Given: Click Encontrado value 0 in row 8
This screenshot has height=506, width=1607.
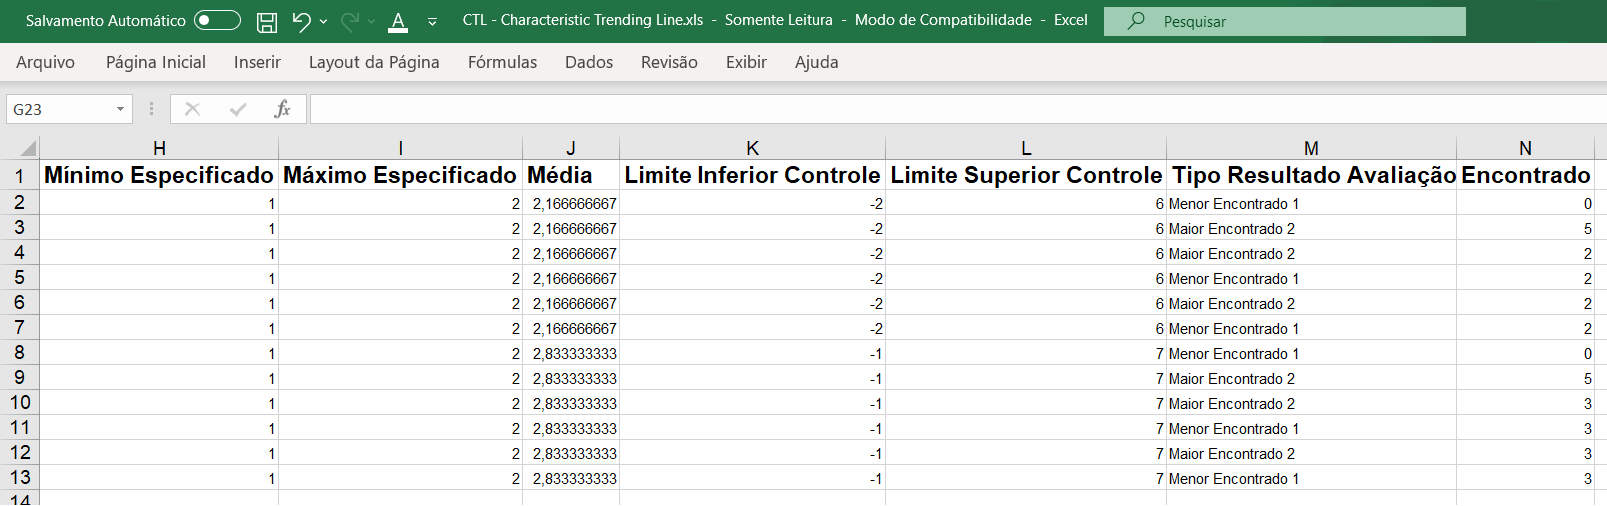Looking at the screenshot, I should (x=1525, y=353).
